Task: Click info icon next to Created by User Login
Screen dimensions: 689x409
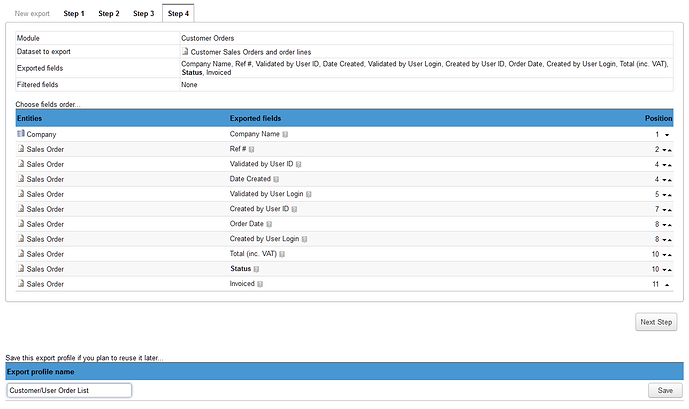Action: (304, 239)
